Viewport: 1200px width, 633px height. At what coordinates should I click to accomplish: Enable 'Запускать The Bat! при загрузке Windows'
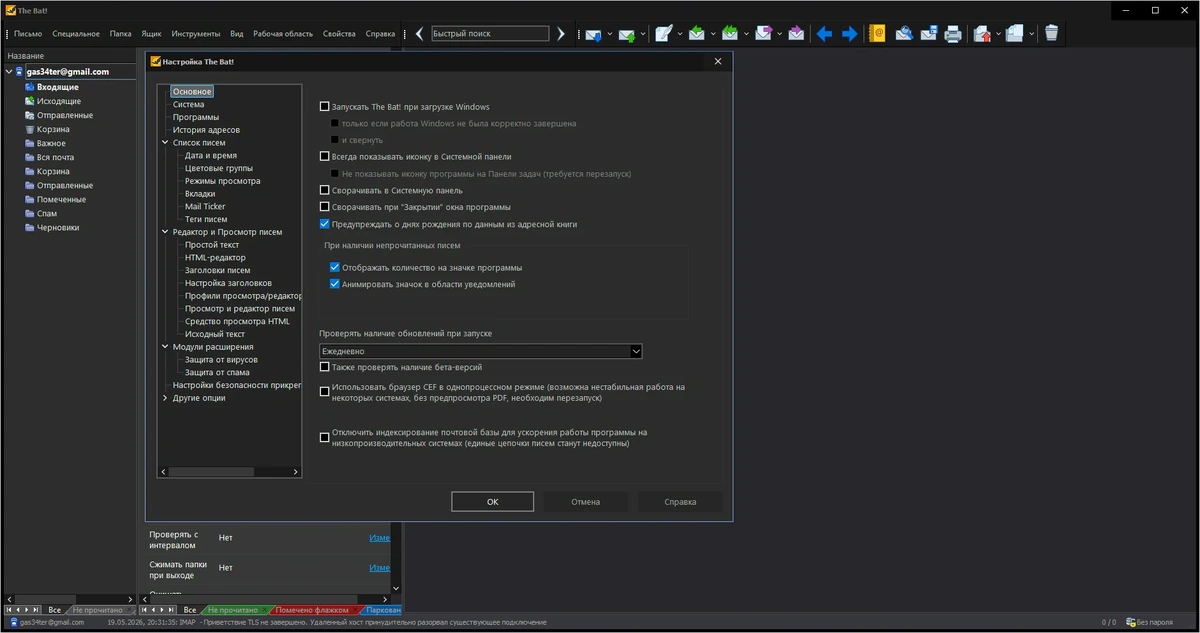point(324,106)
